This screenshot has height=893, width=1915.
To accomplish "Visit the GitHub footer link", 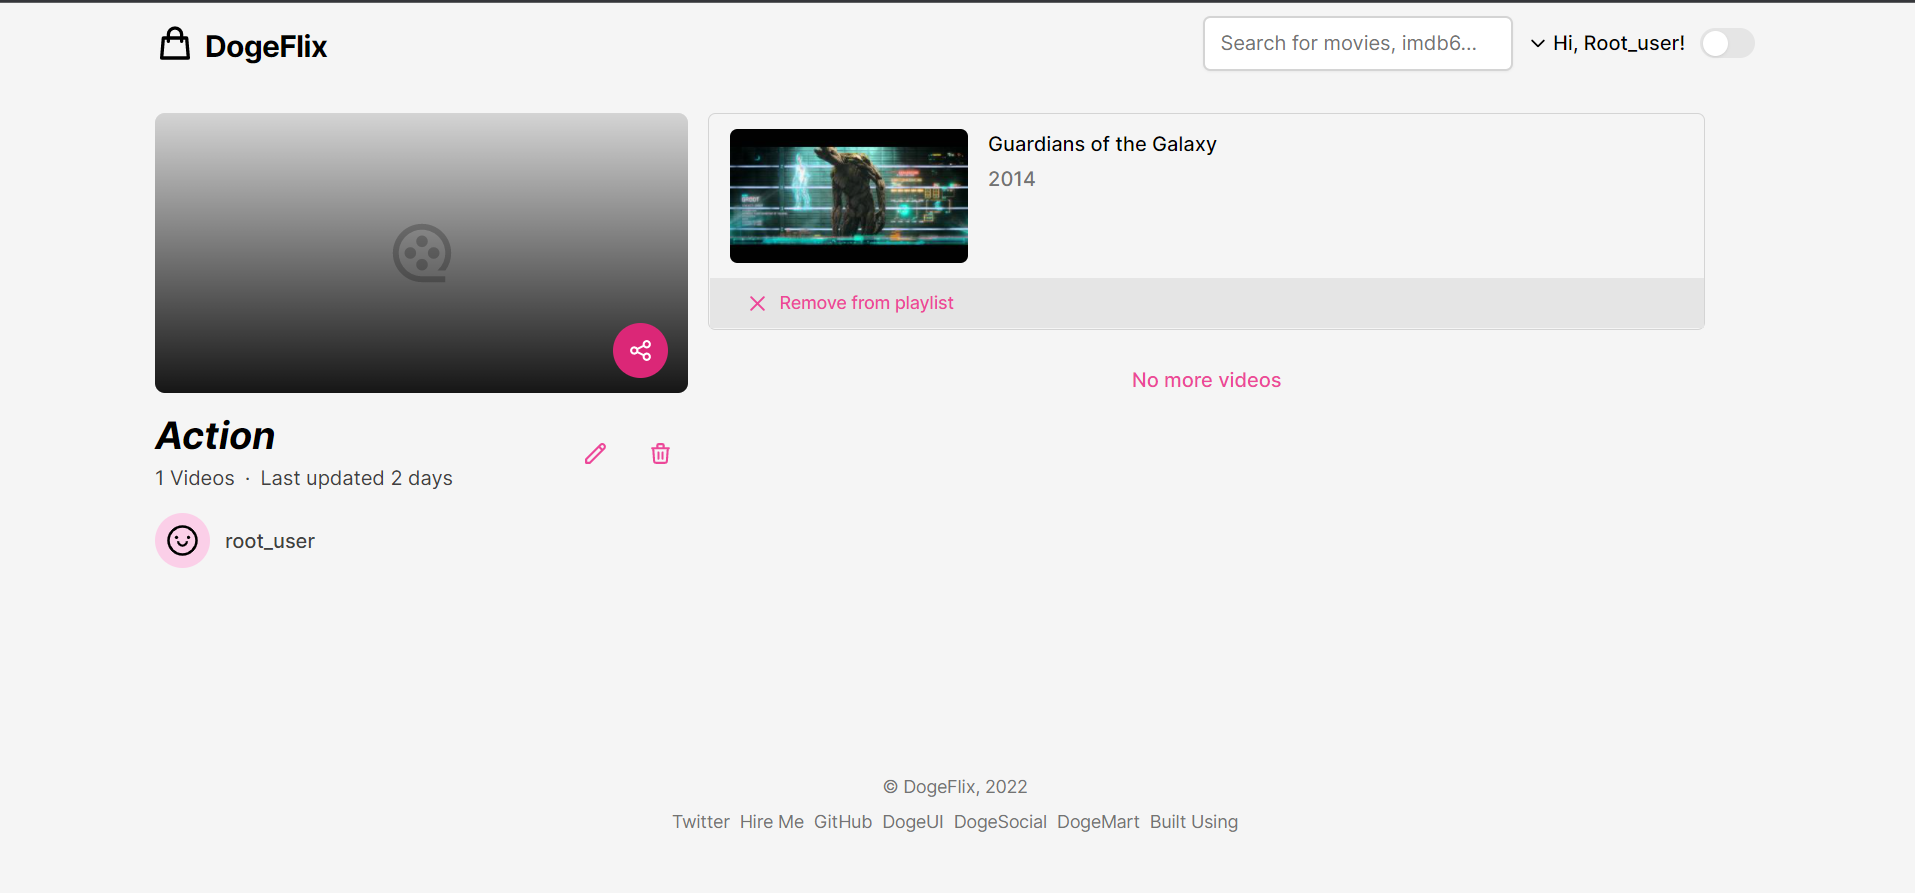I will [842, 822].
